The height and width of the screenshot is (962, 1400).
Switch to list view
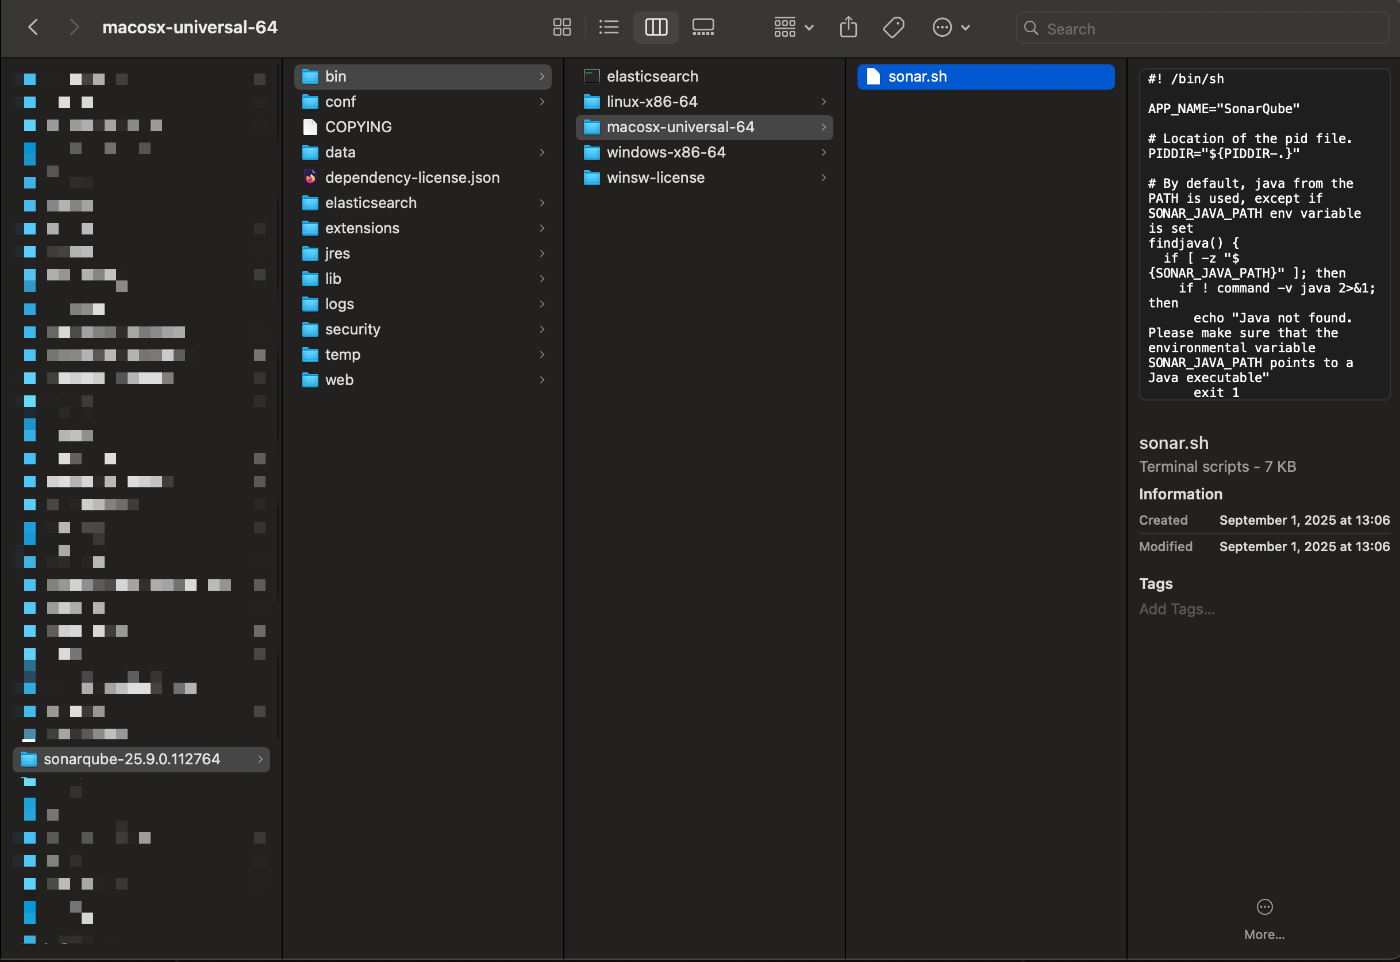coord(609,27)
